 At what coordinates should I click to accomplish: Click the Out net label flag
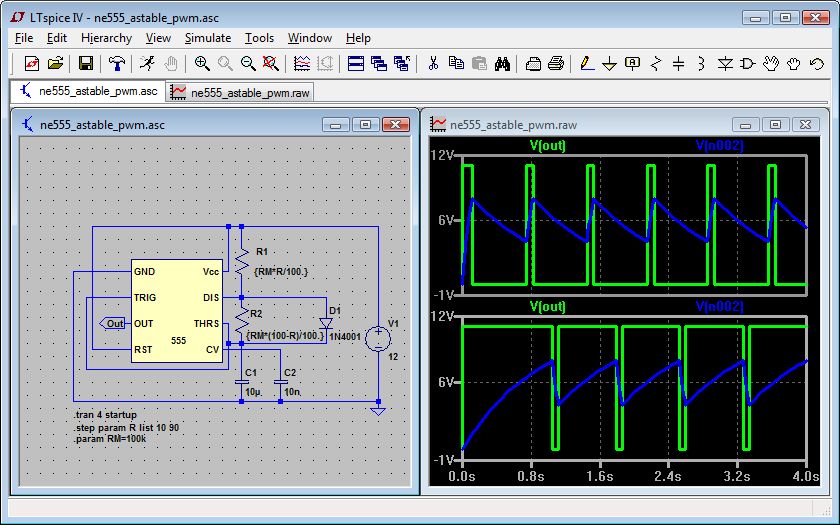112,324
